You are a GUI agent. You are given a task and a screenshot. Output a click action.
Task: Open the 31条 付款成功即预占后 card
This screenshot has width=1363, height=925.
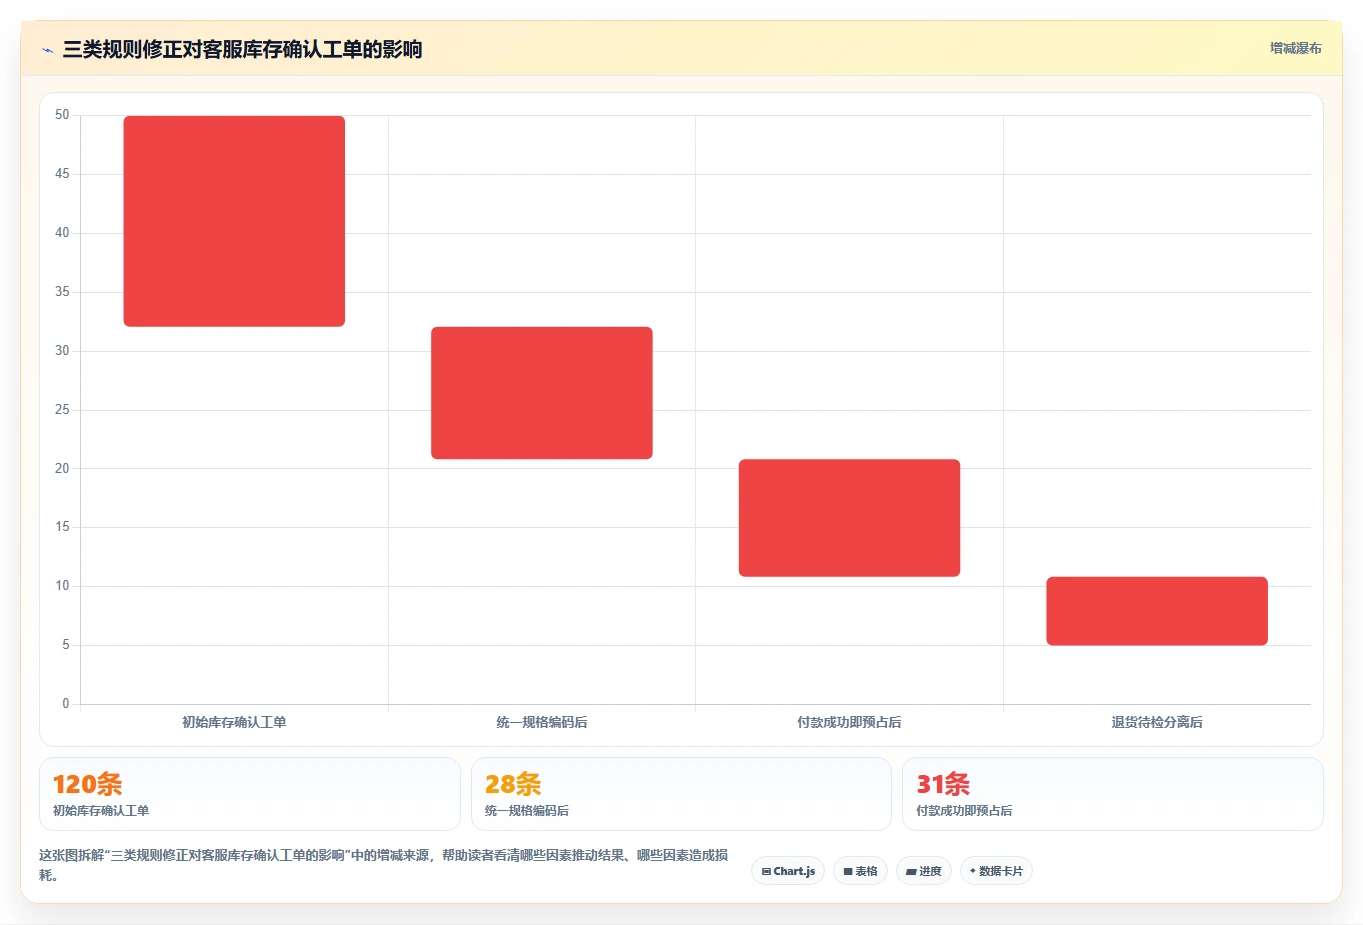(1113, 794)
